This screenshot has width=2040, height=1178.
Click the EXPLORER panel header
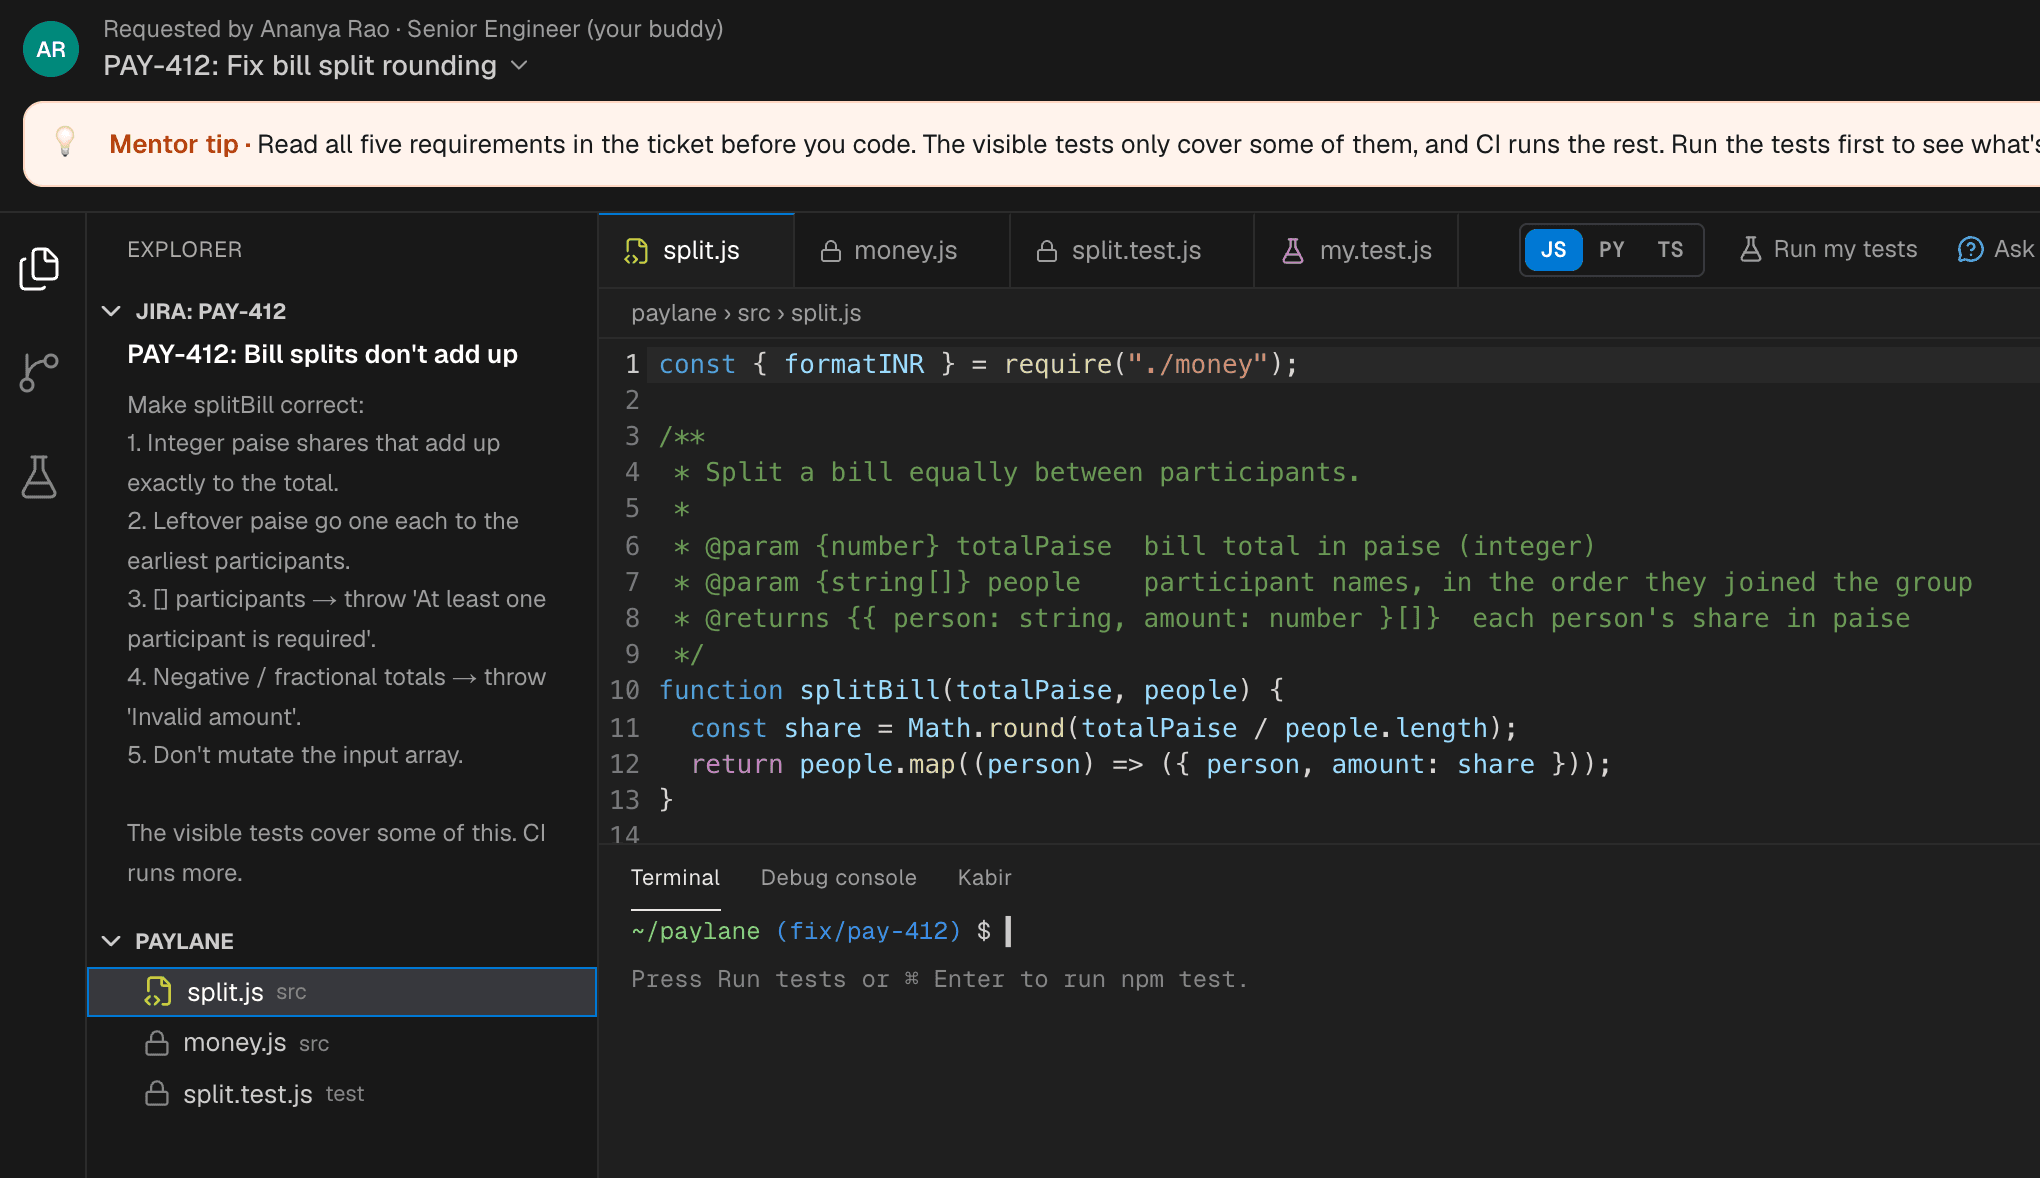click(185, 250)
